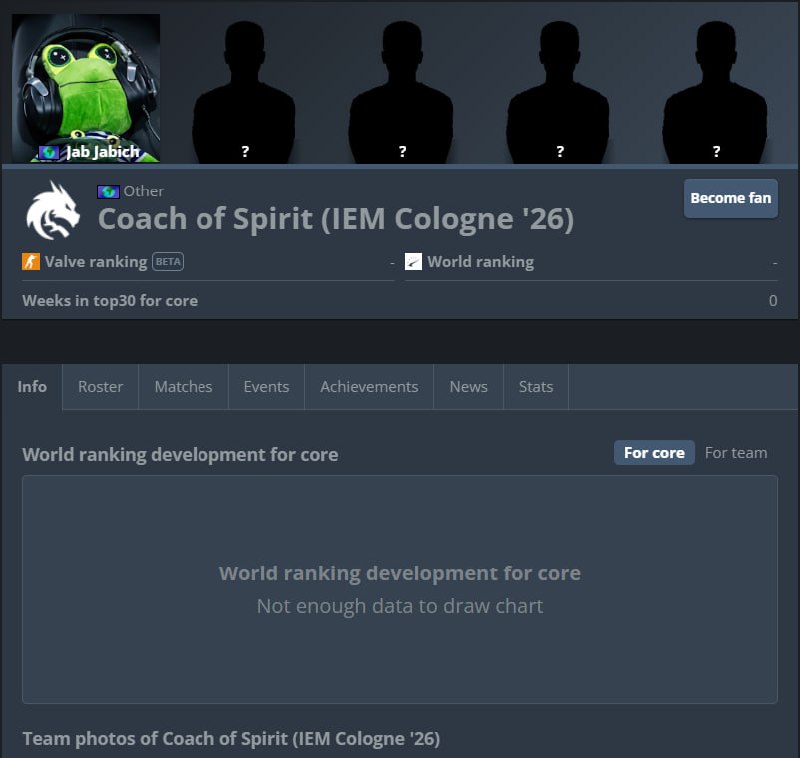Image resolution: width=800 pixels, height=758 pixels.
Task: Click the Other region flag icon
Action: click(x=108, y=192)
